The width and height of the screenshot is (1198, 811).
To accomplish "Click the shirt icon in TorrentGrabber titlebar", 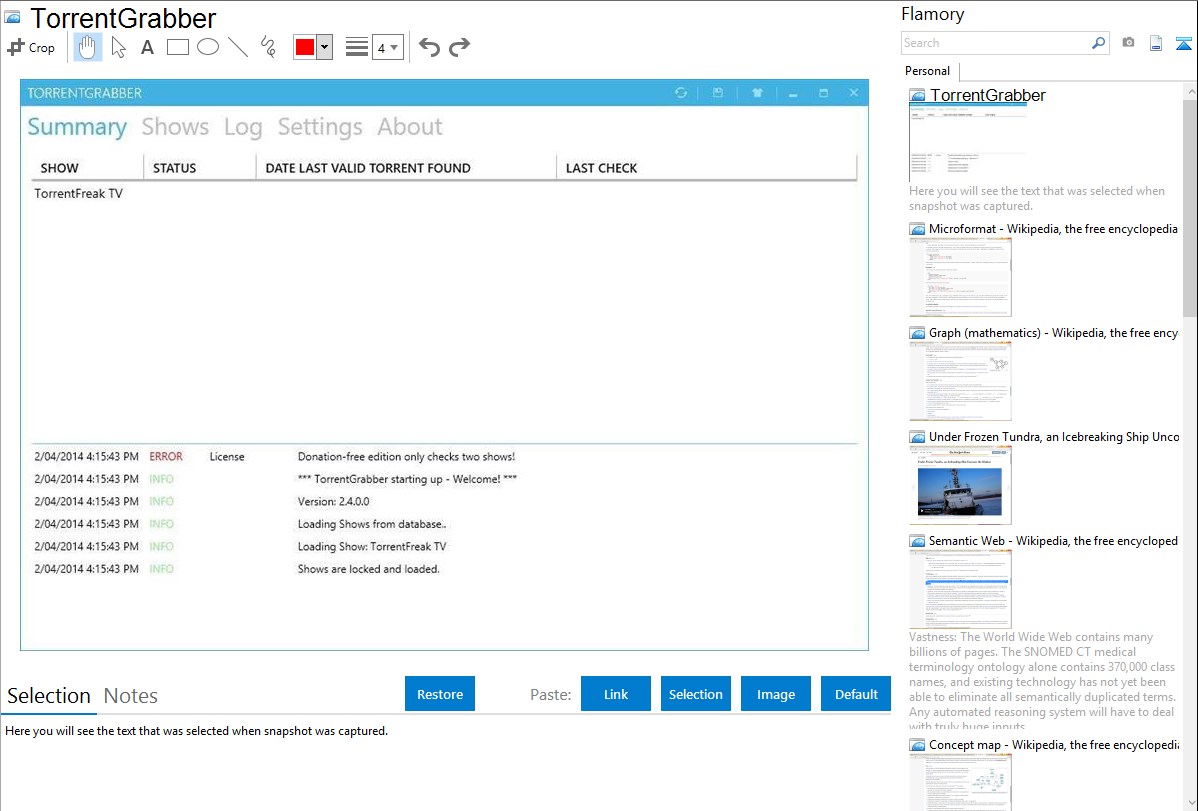I will coord(757,92).
